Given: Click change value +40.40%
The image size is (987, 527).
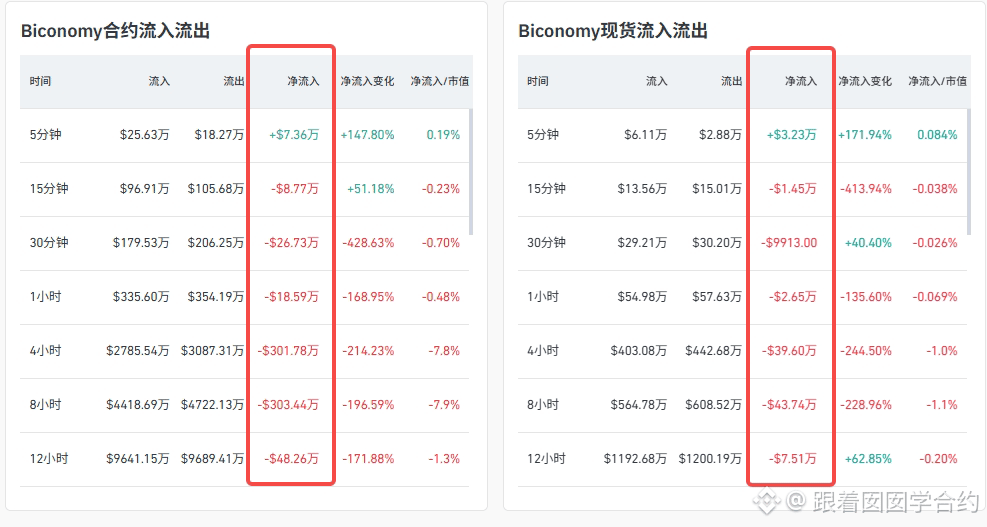Looking at the screenshot, I should 868,243.
